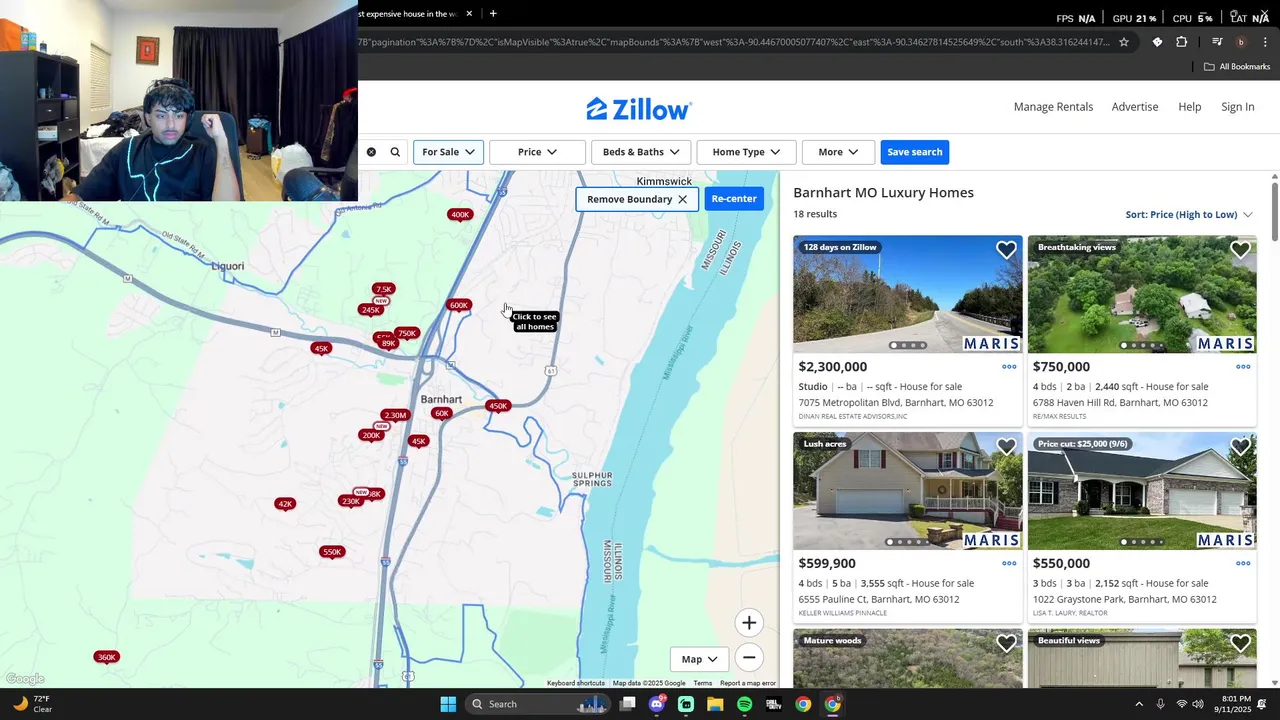
Task: Click the Save search button
Action: [915, 152]
